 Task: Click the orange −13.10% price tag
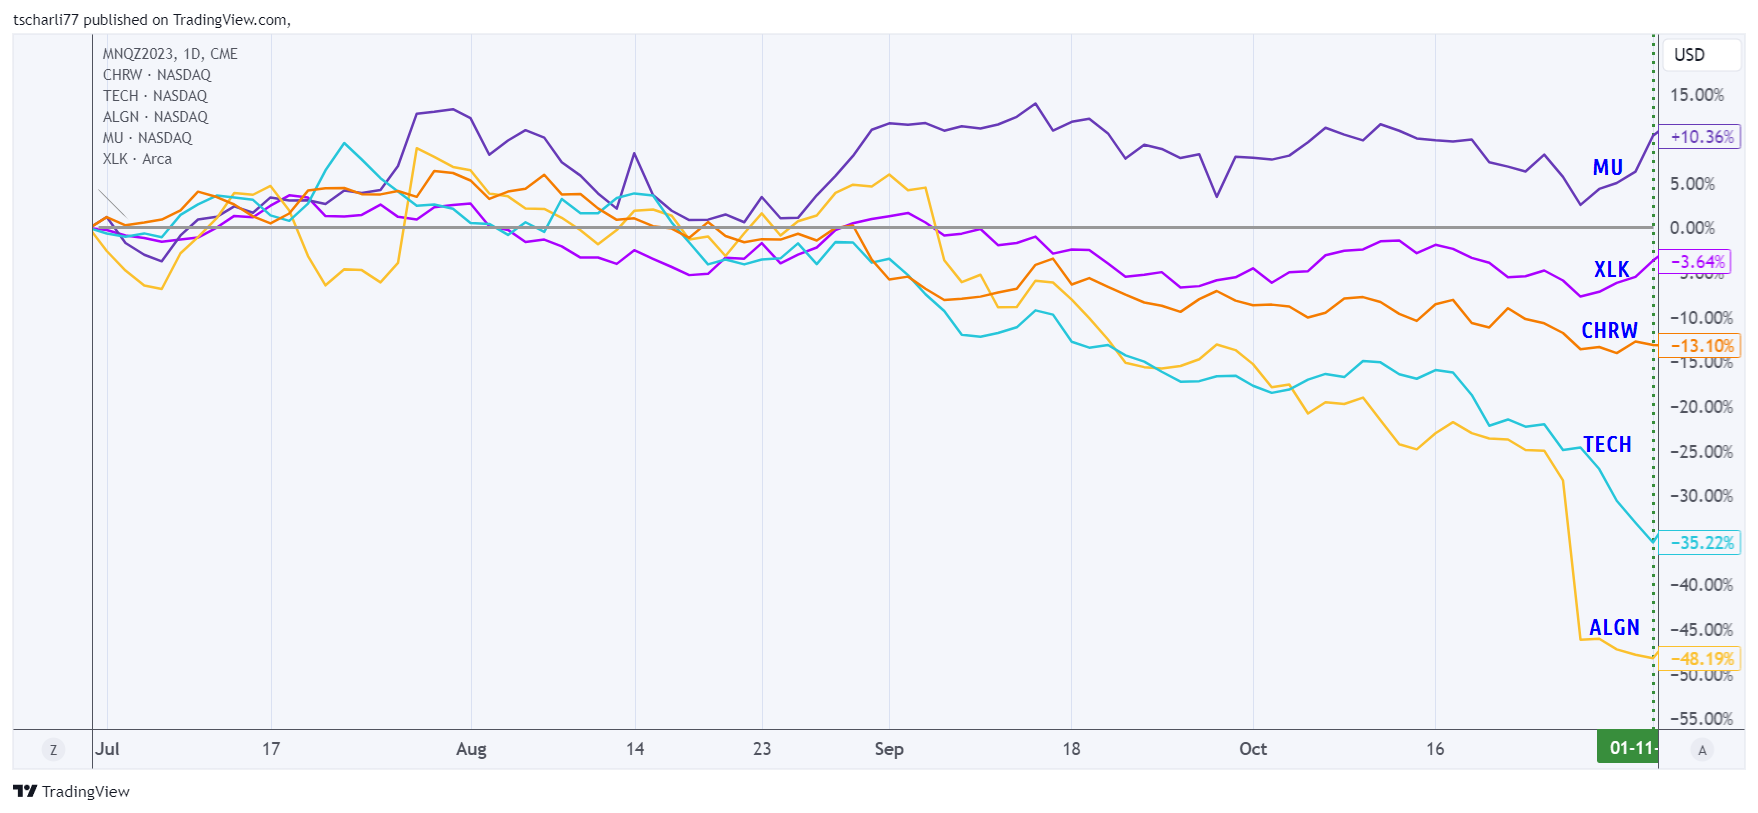point(1700,346)
